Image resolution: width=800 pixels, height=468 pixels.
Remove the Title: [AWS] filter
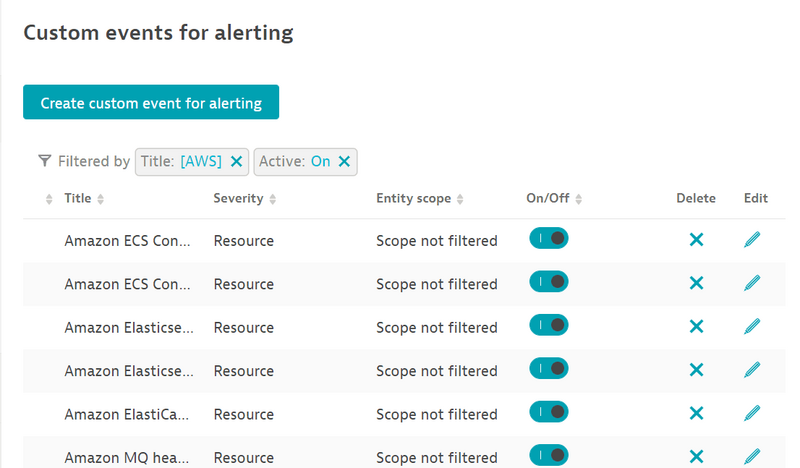click(236, 161)
